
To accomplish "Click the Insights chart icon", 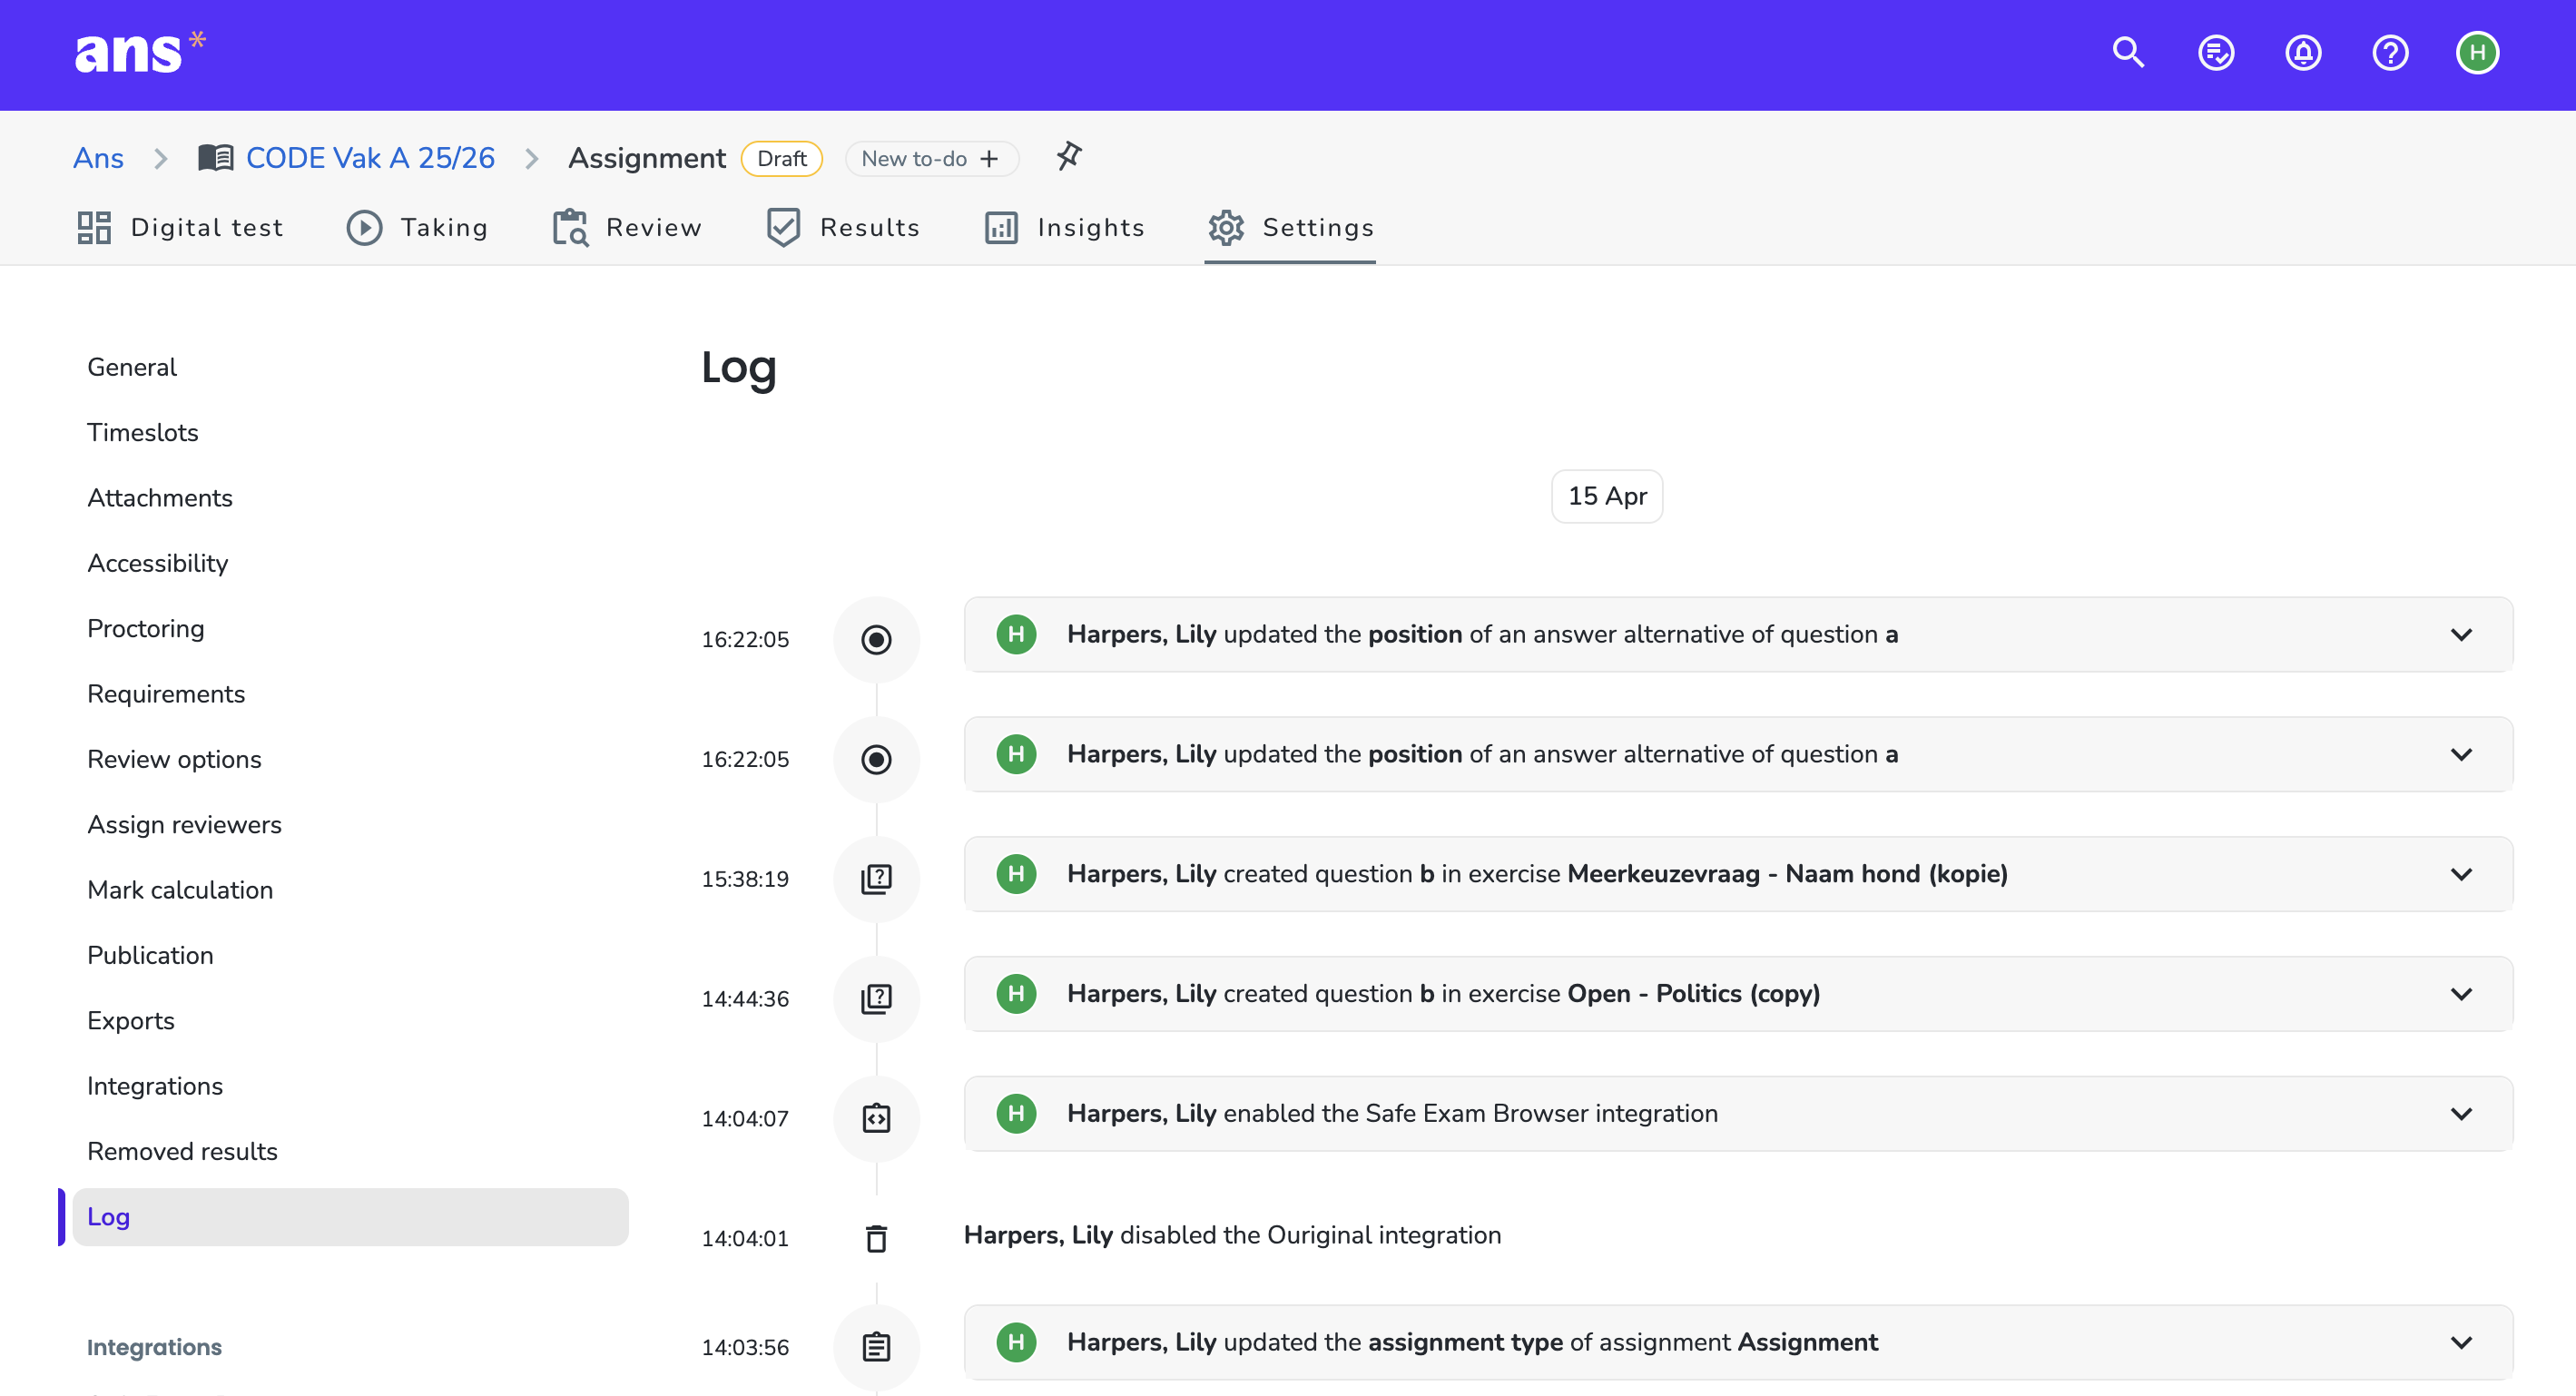I will (1001, 228).
